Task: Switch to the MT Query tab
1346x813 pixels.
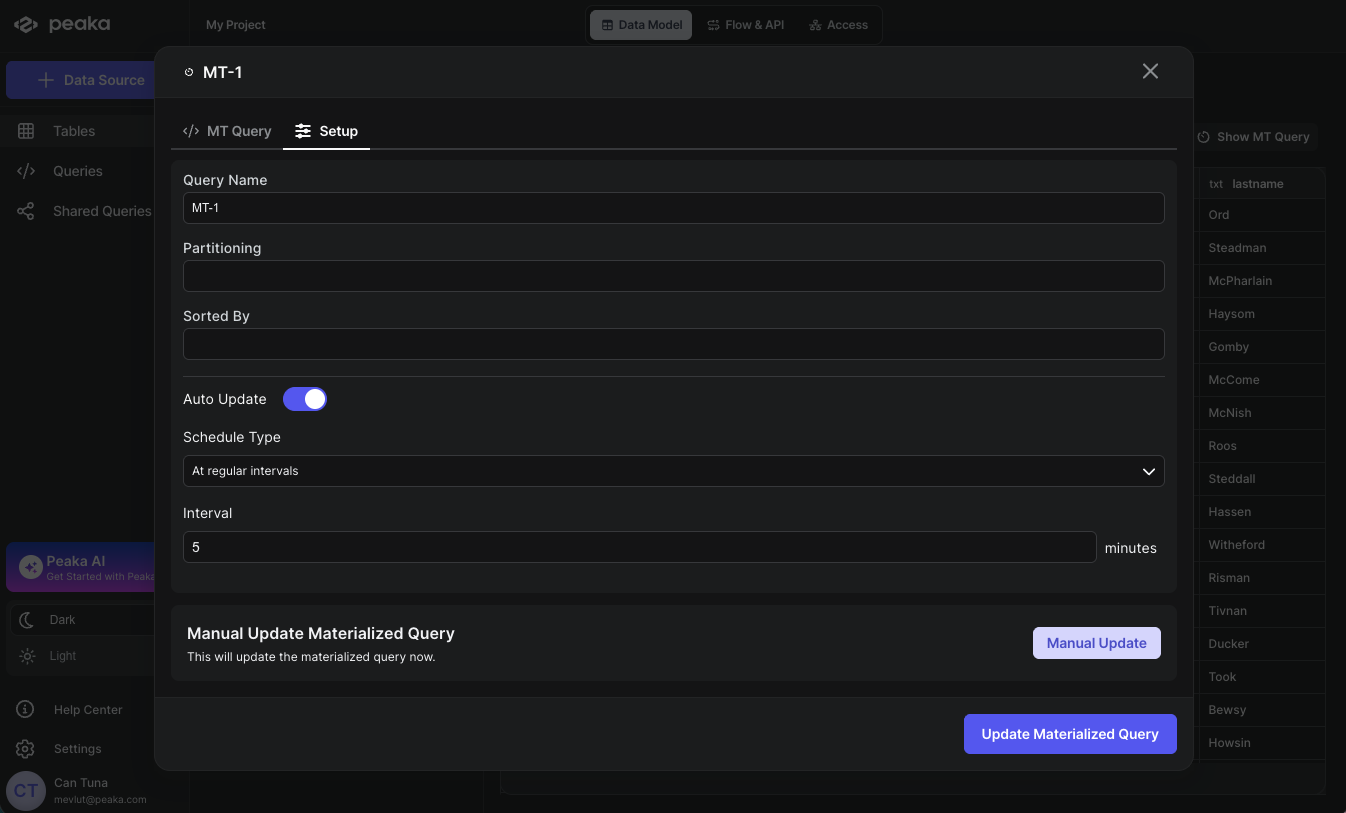Action: (x=228, y=131)
